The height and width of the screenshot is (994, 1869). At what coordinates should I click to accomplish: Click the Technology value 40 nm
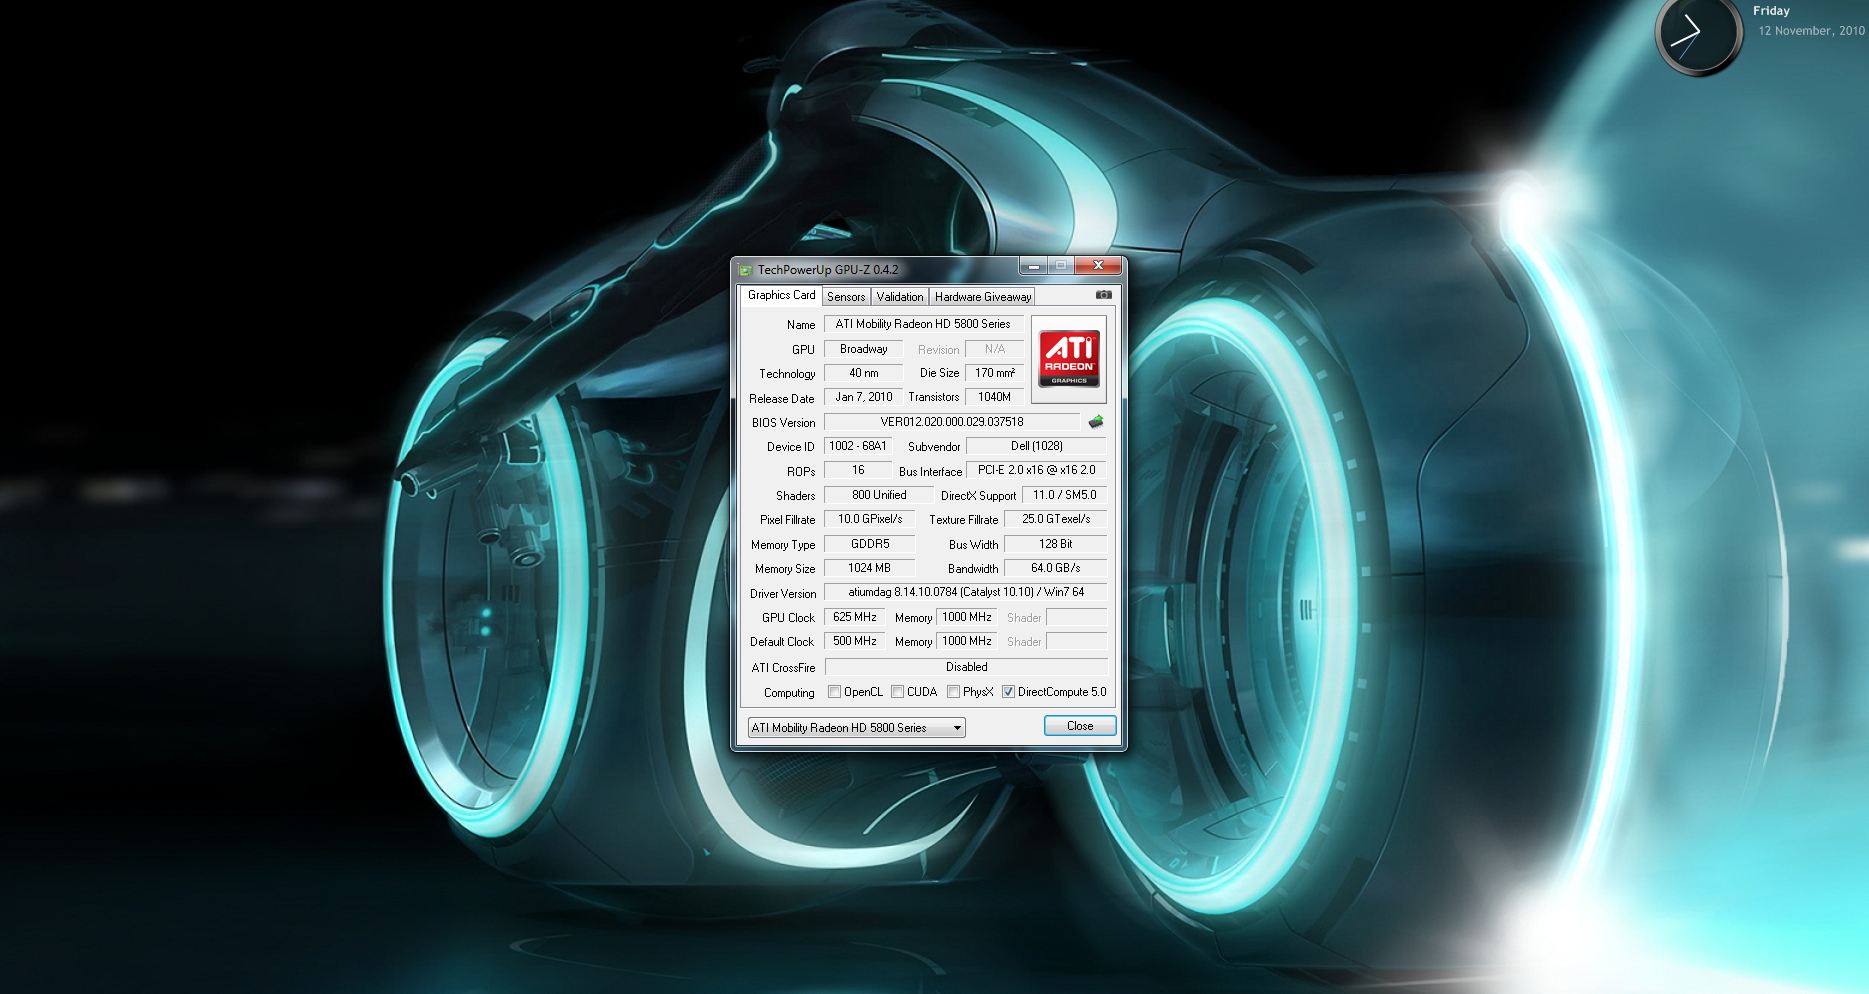[863, 373]
